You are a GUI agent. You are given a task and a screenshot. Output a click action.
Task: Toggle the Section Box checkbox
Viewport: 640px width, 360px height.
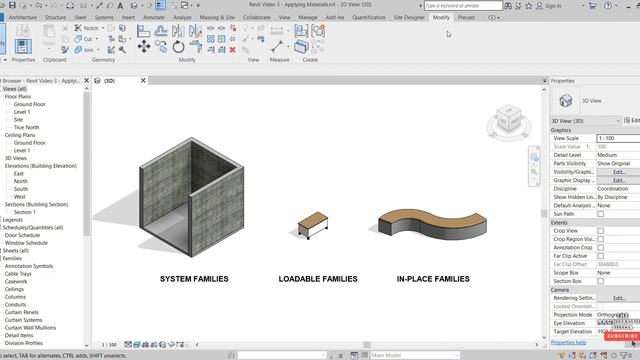coord(600,281)
